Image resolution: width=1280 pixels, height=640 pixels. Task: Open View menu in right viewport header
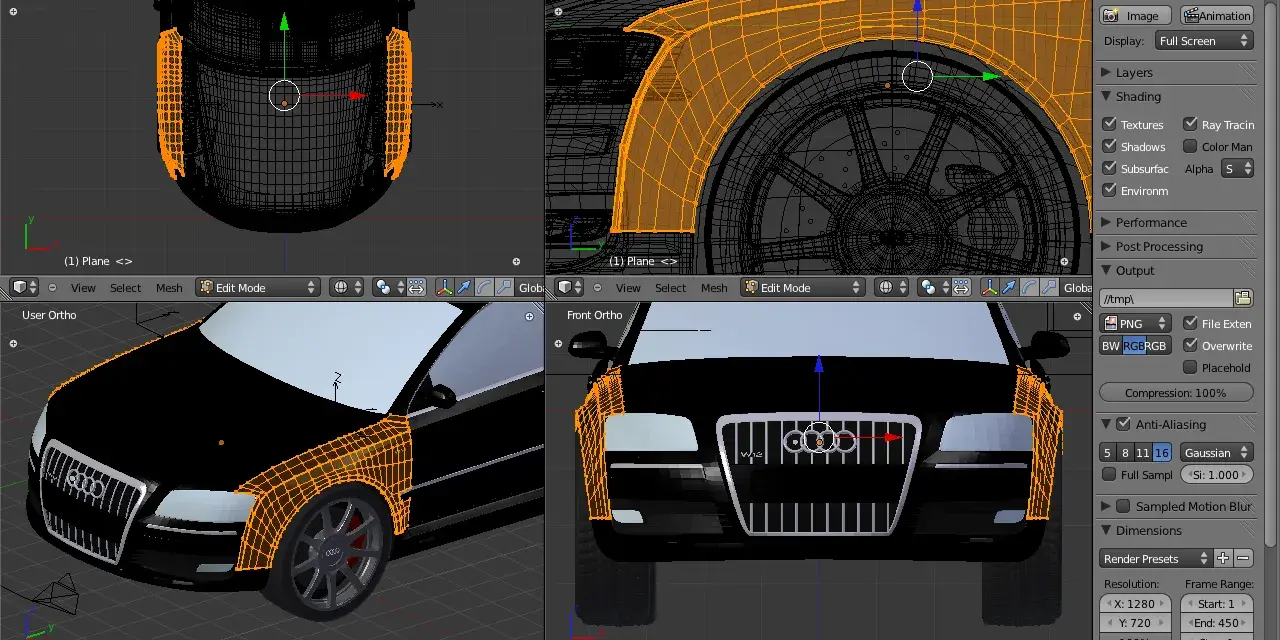coord(628,287)
